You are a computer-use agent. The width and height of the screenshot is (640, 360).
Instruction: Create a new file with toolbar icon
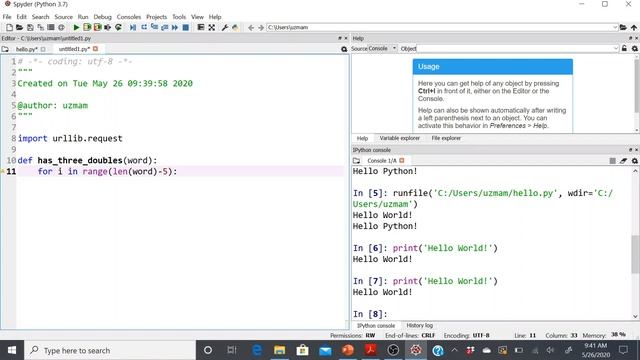9,27
